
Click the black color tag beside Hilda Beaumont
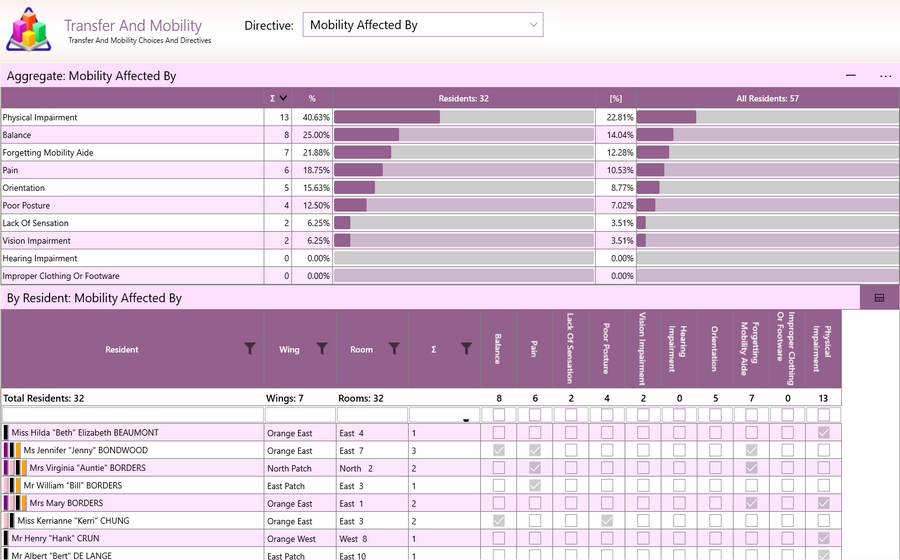pos(6,433)
